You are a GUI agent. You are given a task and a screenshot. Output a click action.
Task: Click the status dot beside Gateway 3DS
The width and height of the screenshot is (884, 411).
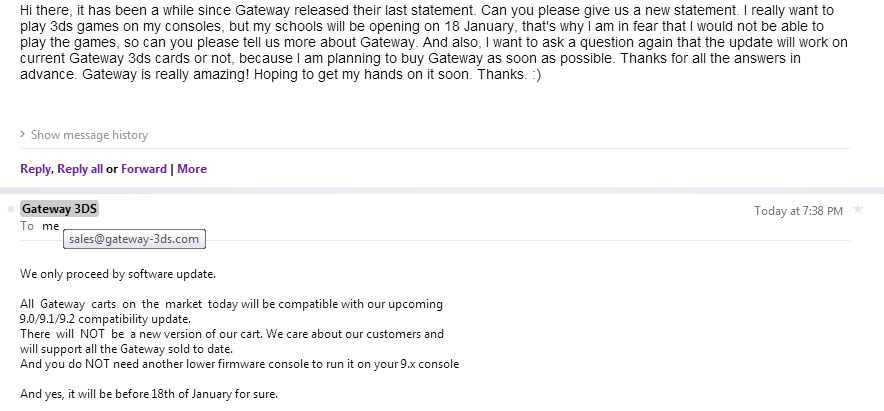pos(11,209)
